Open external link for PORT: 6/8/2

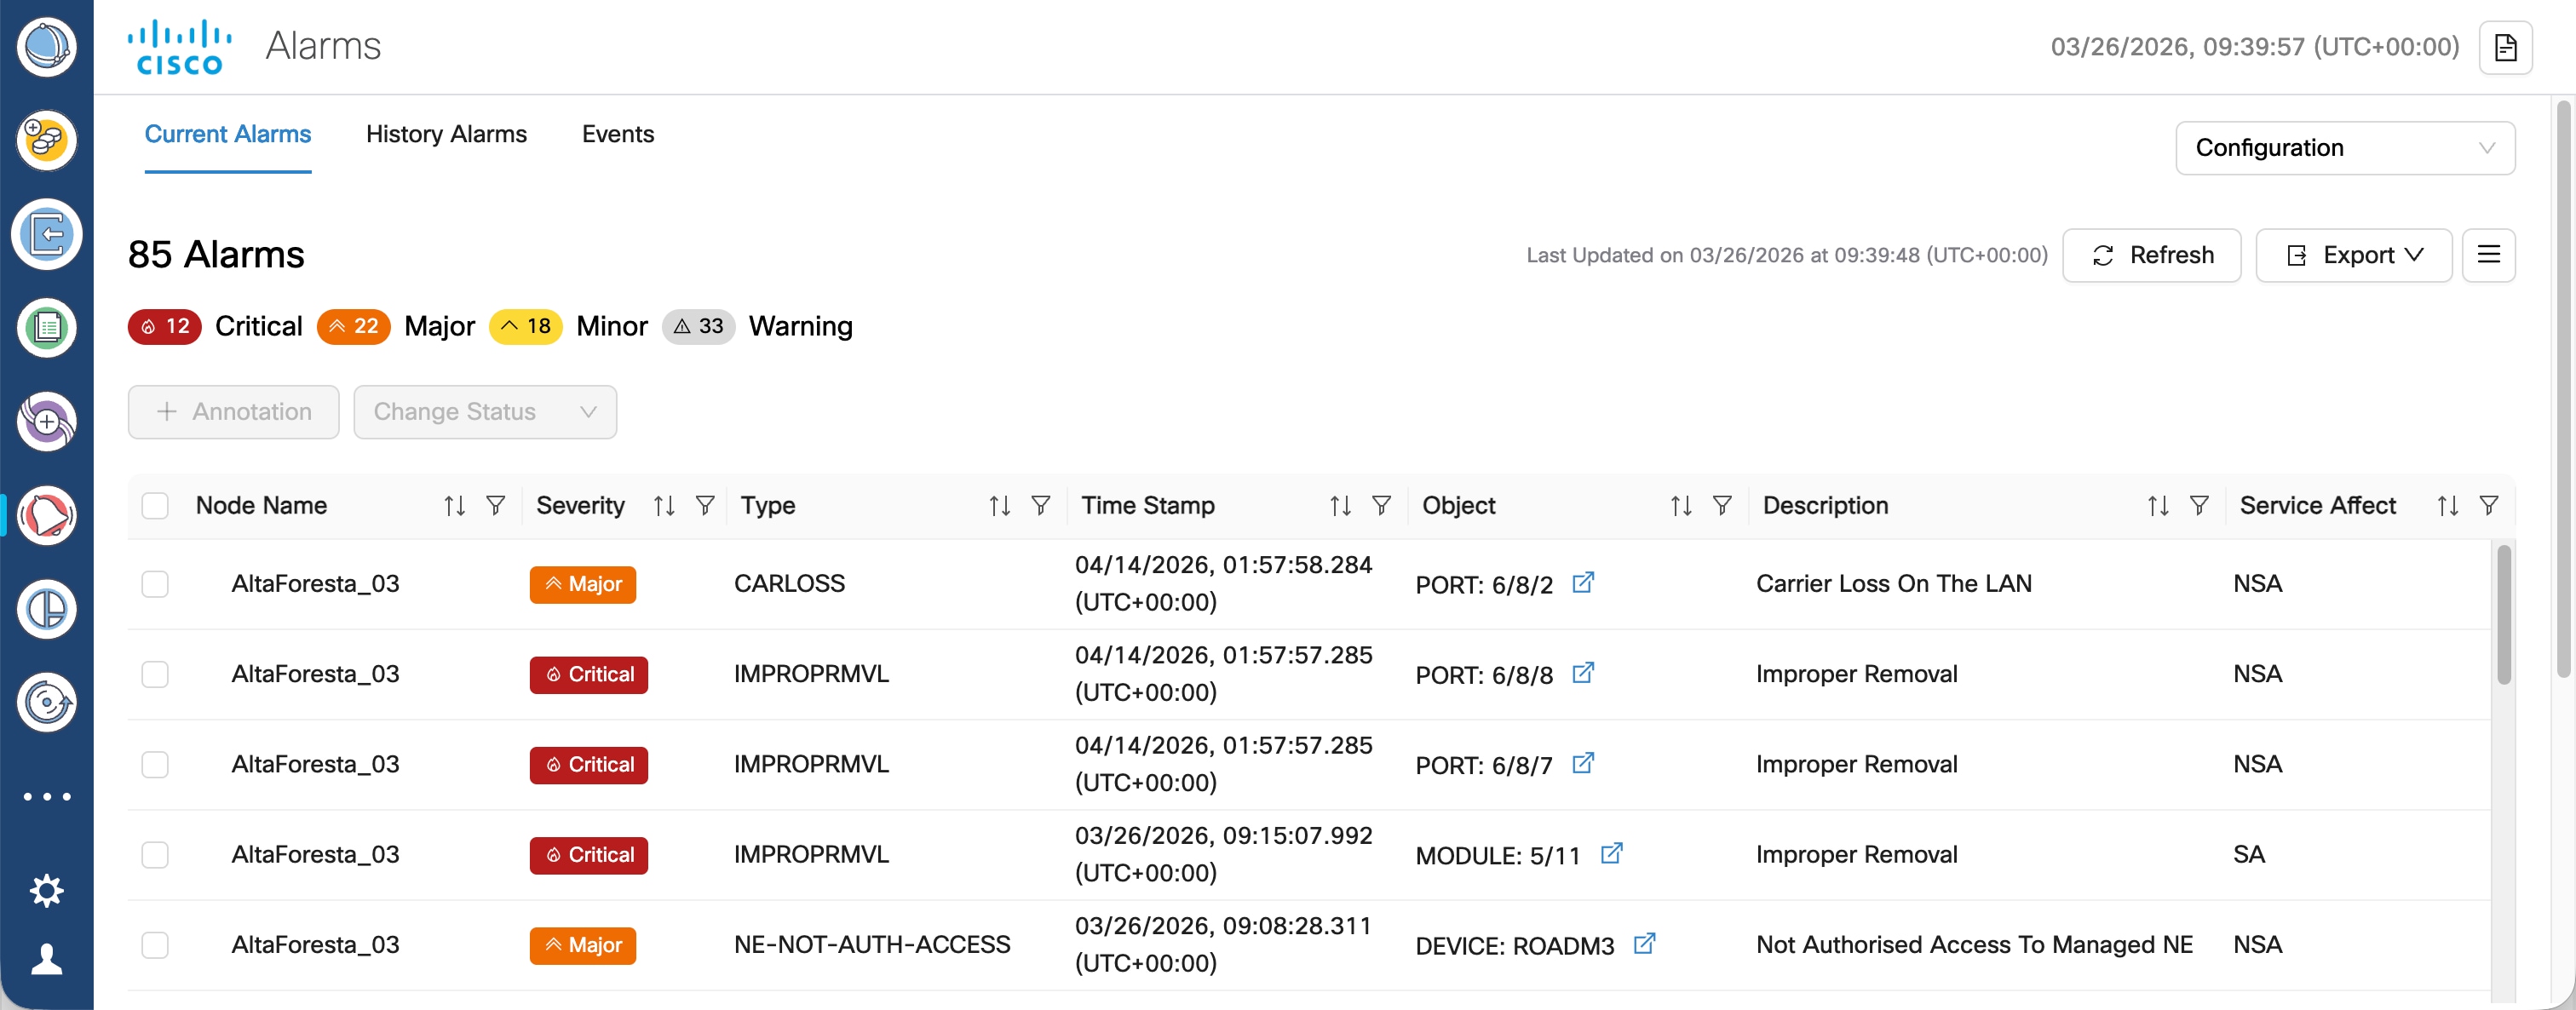pos(1582,583)
